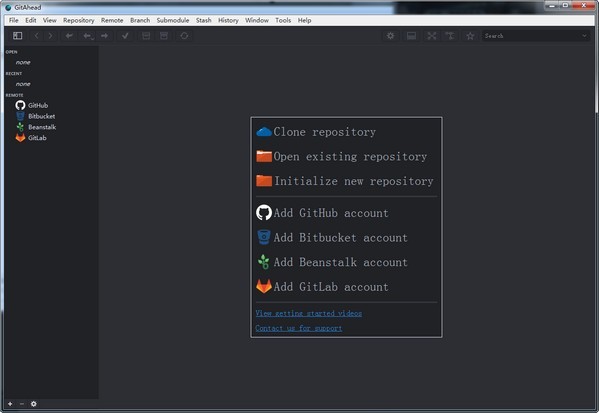
Task: Click the Stash toolbar icon
Action: click(x=146, y=36)
